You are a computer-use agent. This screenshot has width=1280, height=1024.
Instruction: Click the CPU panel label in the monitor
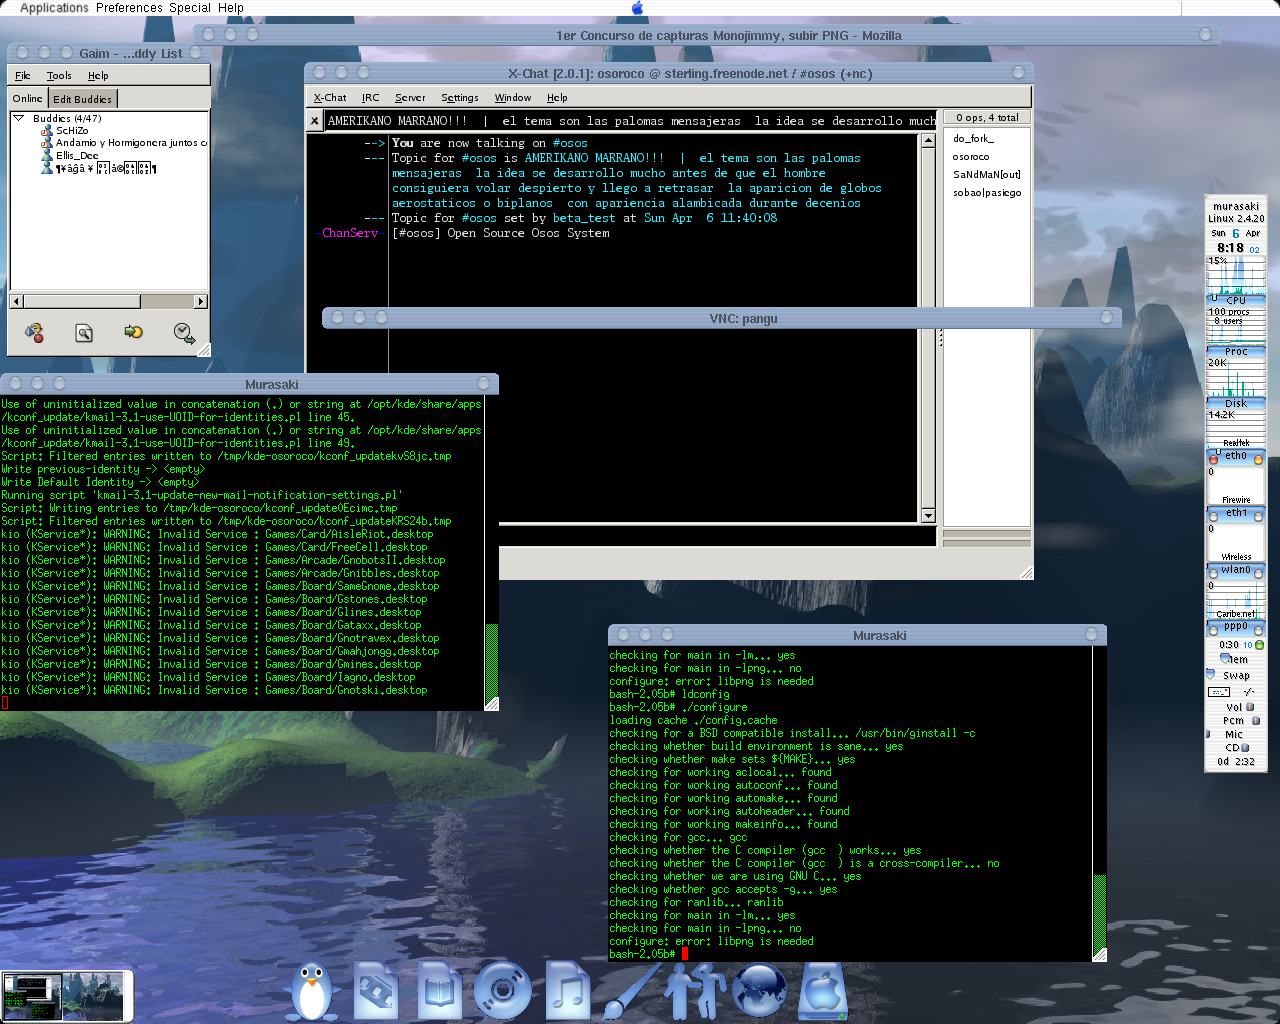point(1236,300)
